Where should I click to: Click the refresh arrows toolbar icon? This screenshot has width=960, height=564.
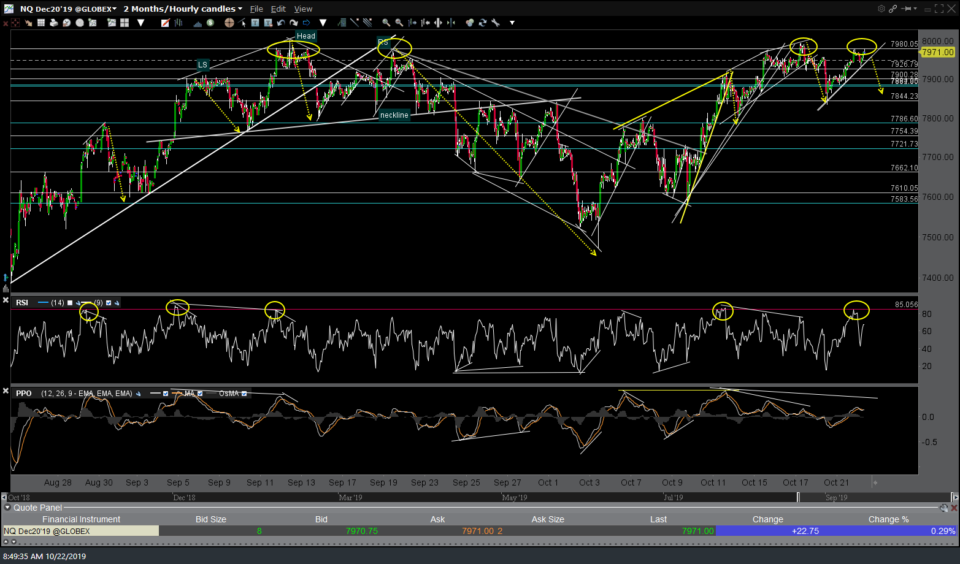(x=482, y=23)
